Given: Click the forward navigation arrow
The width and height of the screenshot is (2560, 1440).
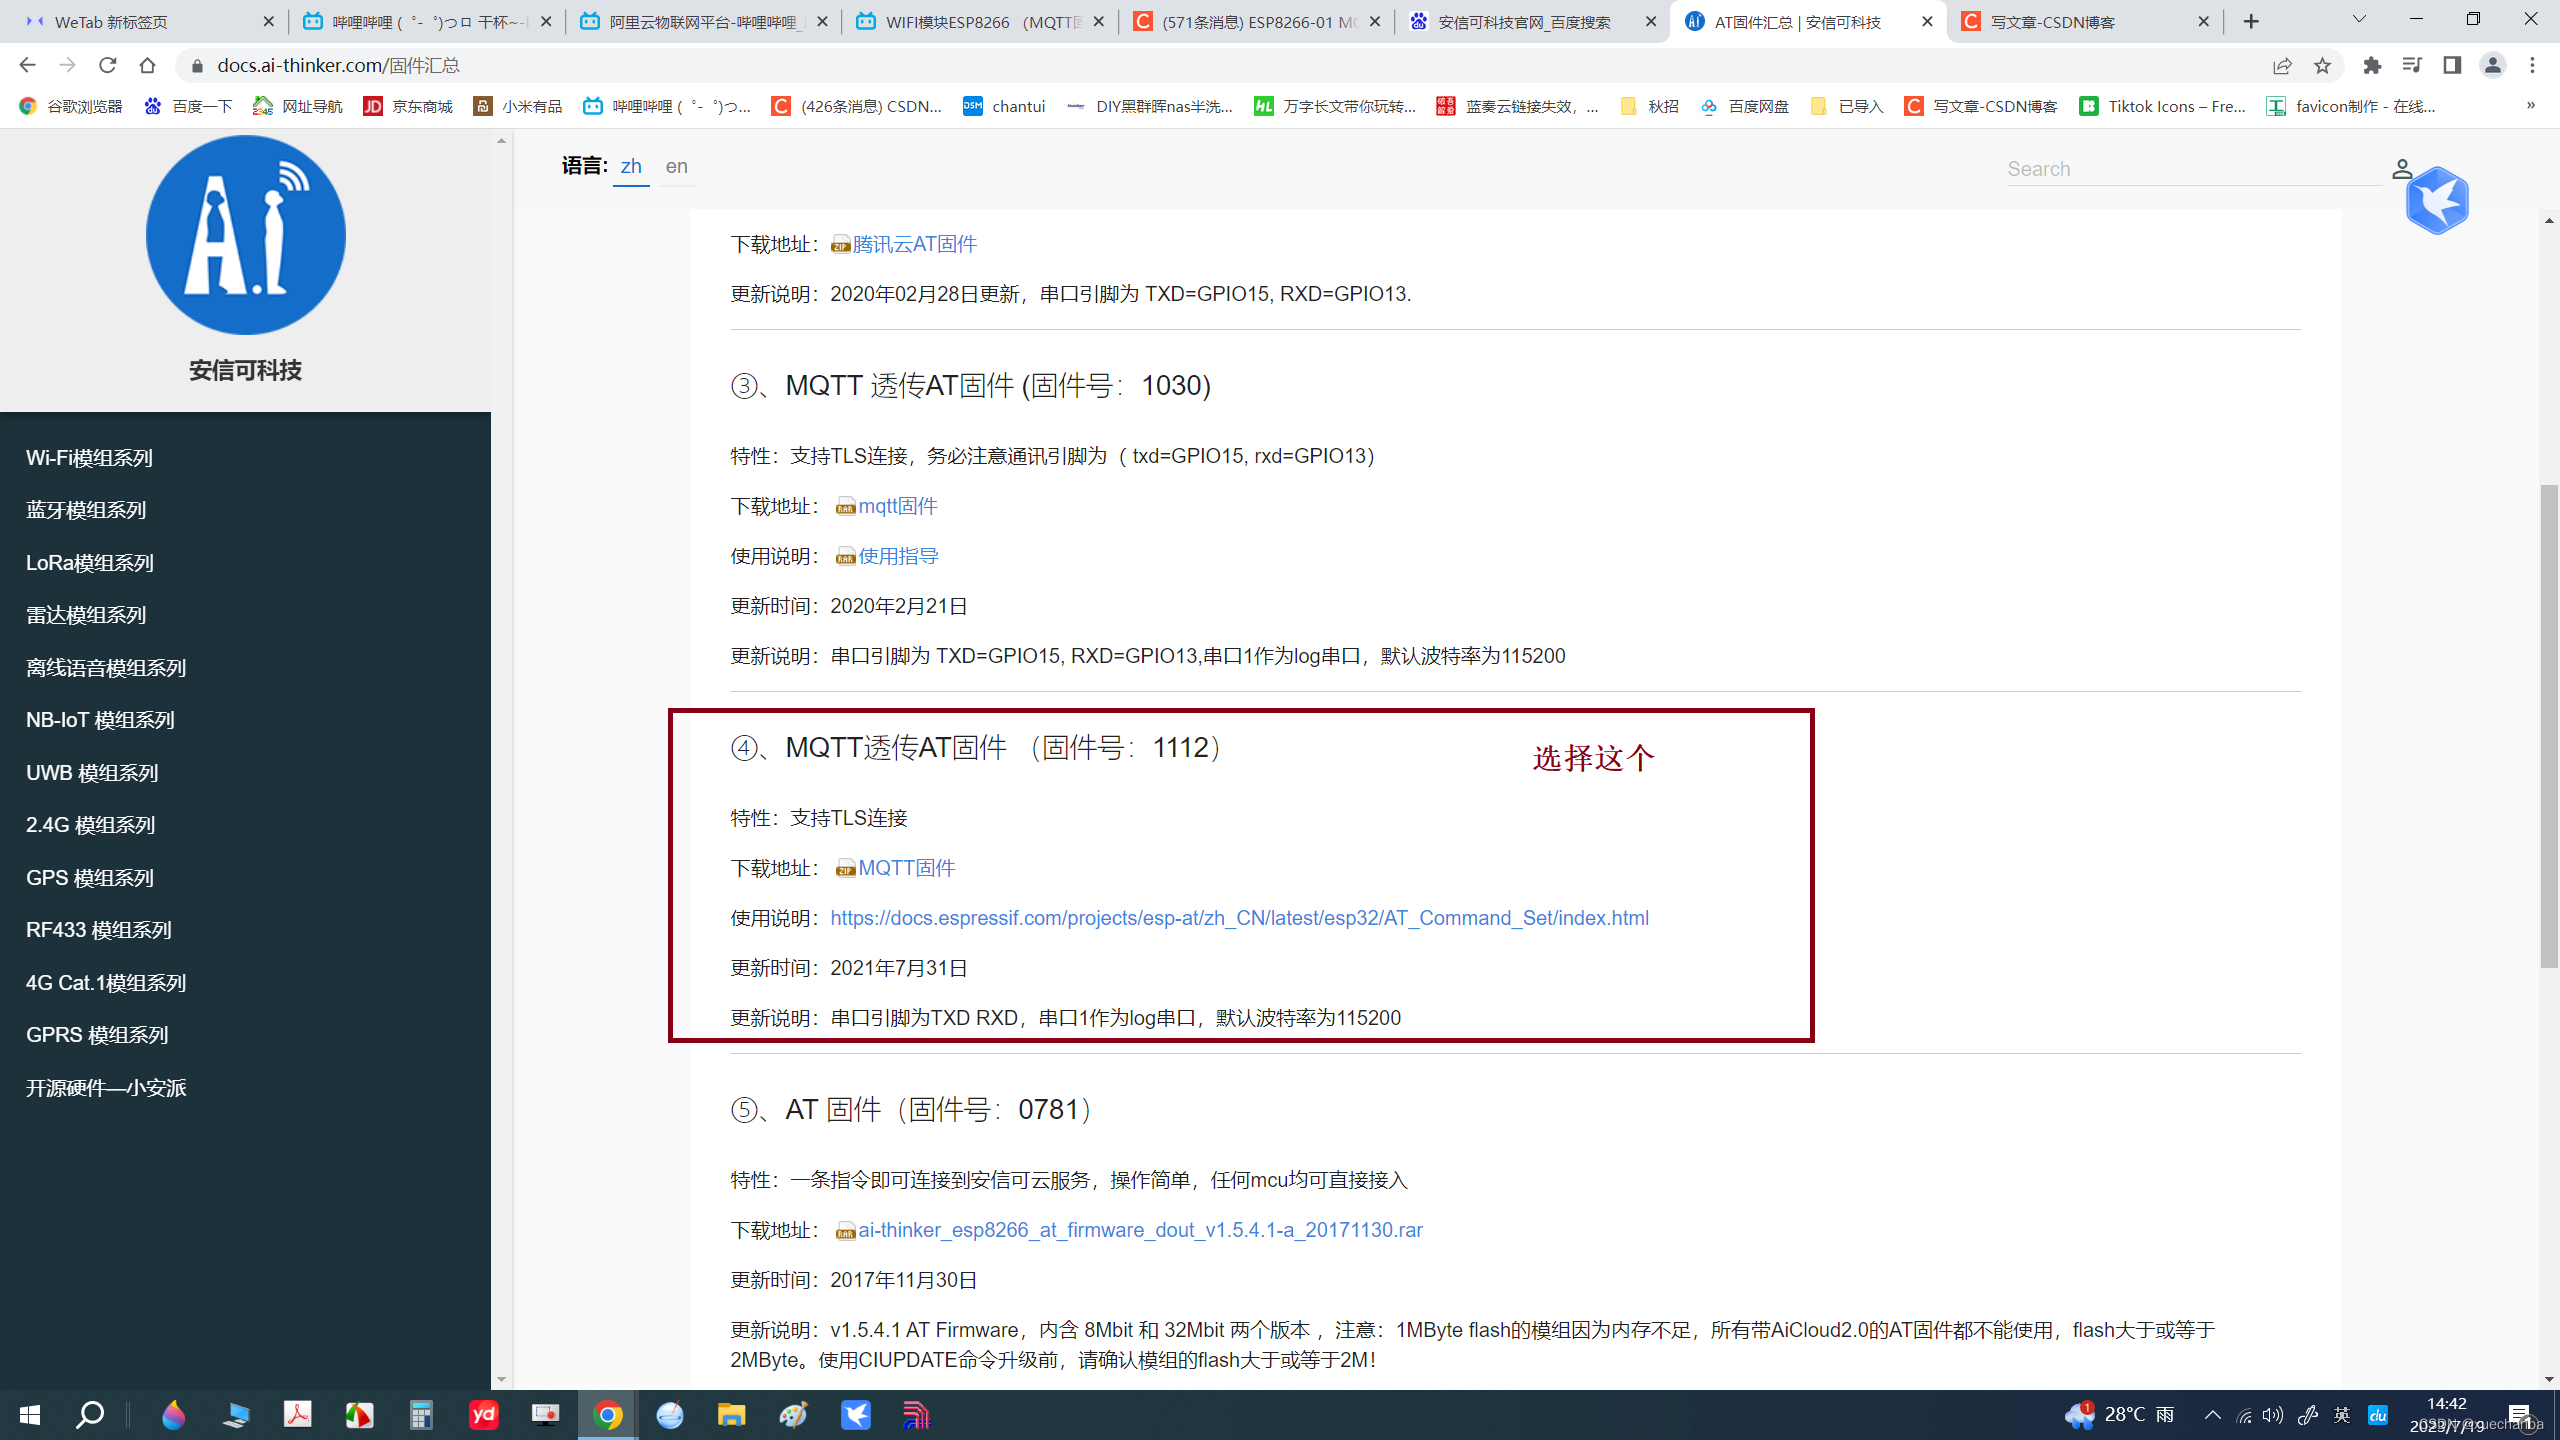Looking at the screenshot, I should (67, 65).
